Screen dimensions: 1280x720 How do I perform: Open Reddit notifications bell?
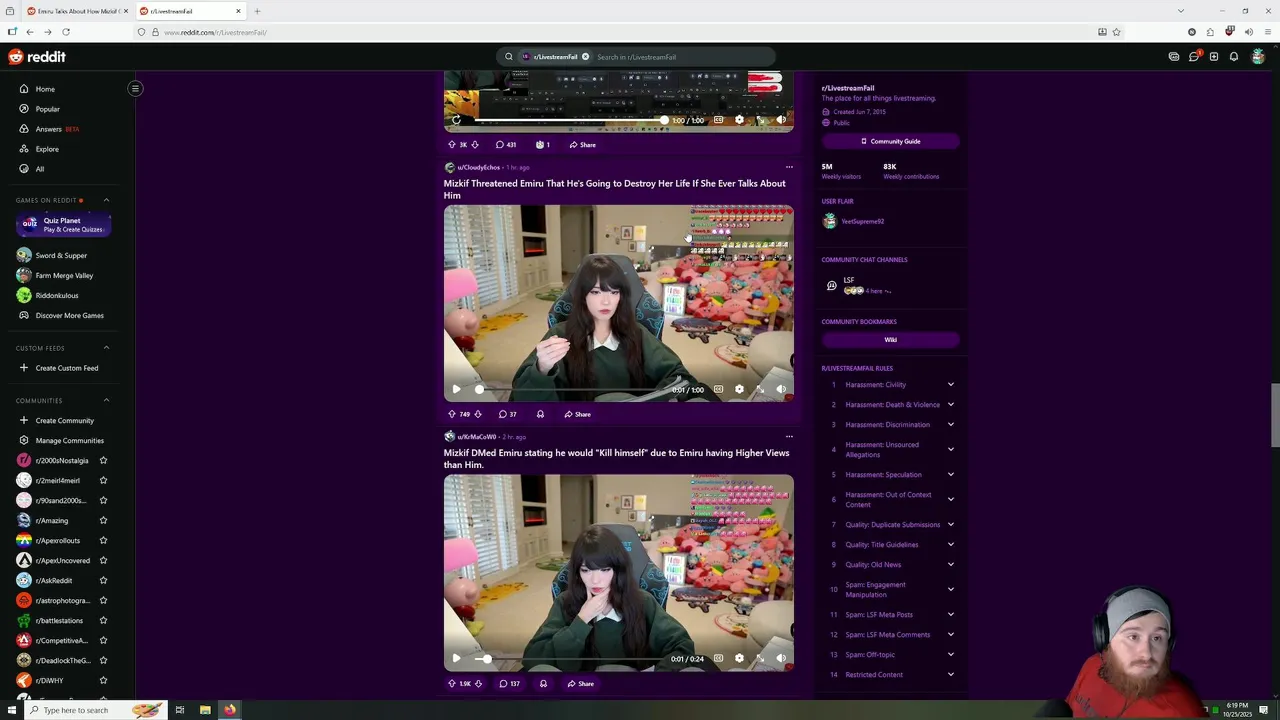pyautogui.click(x=1234, y=57)
